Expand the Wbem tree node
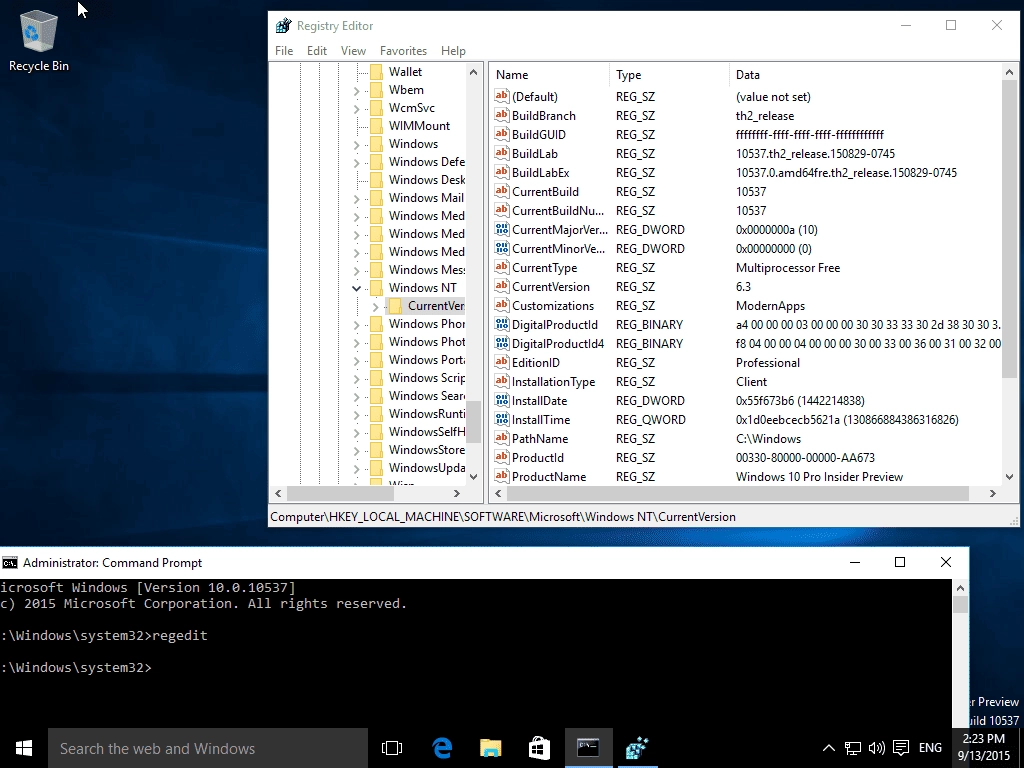The image size is (1024, 768). pos(357,90)
